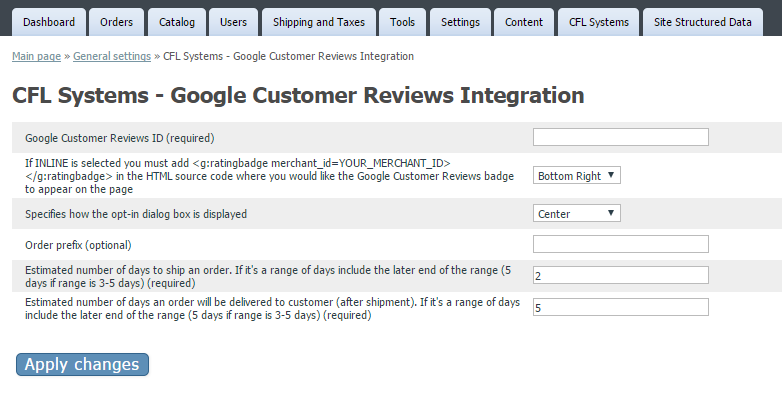
Task: Select the Tools tab
Action: click(402, 22)
